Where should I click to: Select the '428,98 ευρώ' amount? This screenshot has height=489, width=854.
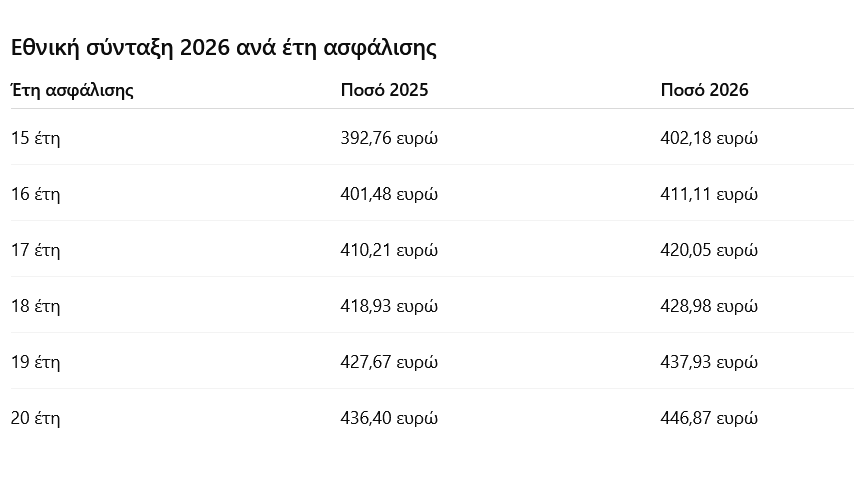[709, 306]
